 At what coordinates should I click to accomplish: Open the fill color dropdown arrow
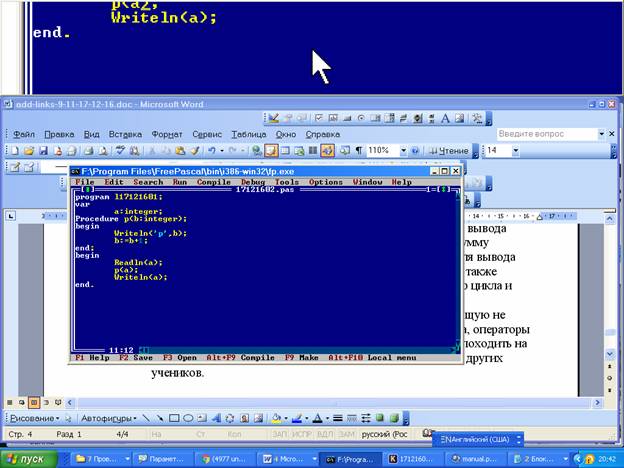(286, 418)
